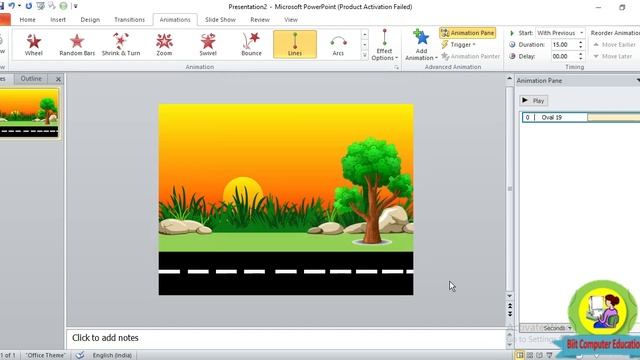The height and width of the screenshot is (360, 640).
Task: Apply the Zoom animation effect
Action: (x=164, y=44)
